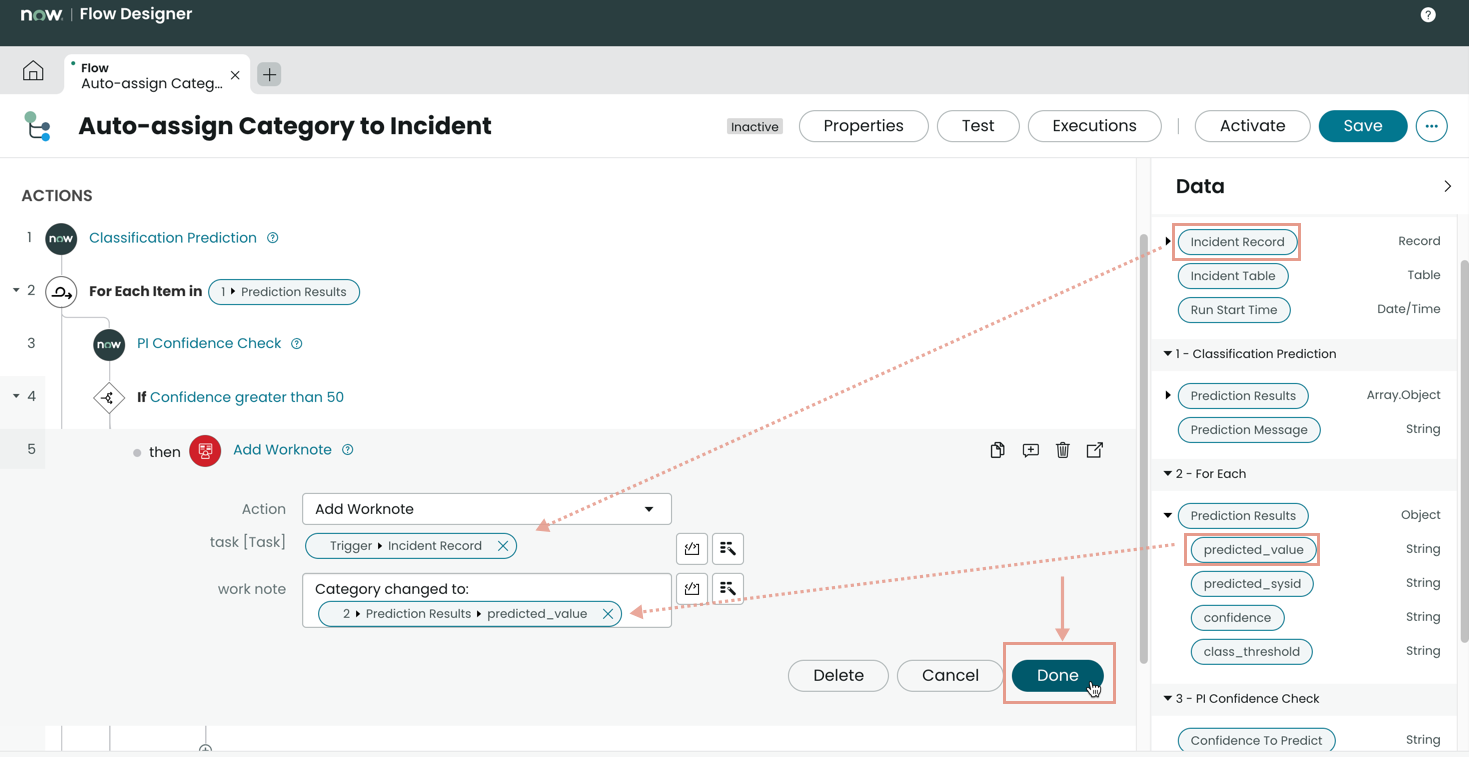1469x757 pixels.
Task: Expand Prediction Results array under Classification Prediction
Action: tap(1167, 396)
